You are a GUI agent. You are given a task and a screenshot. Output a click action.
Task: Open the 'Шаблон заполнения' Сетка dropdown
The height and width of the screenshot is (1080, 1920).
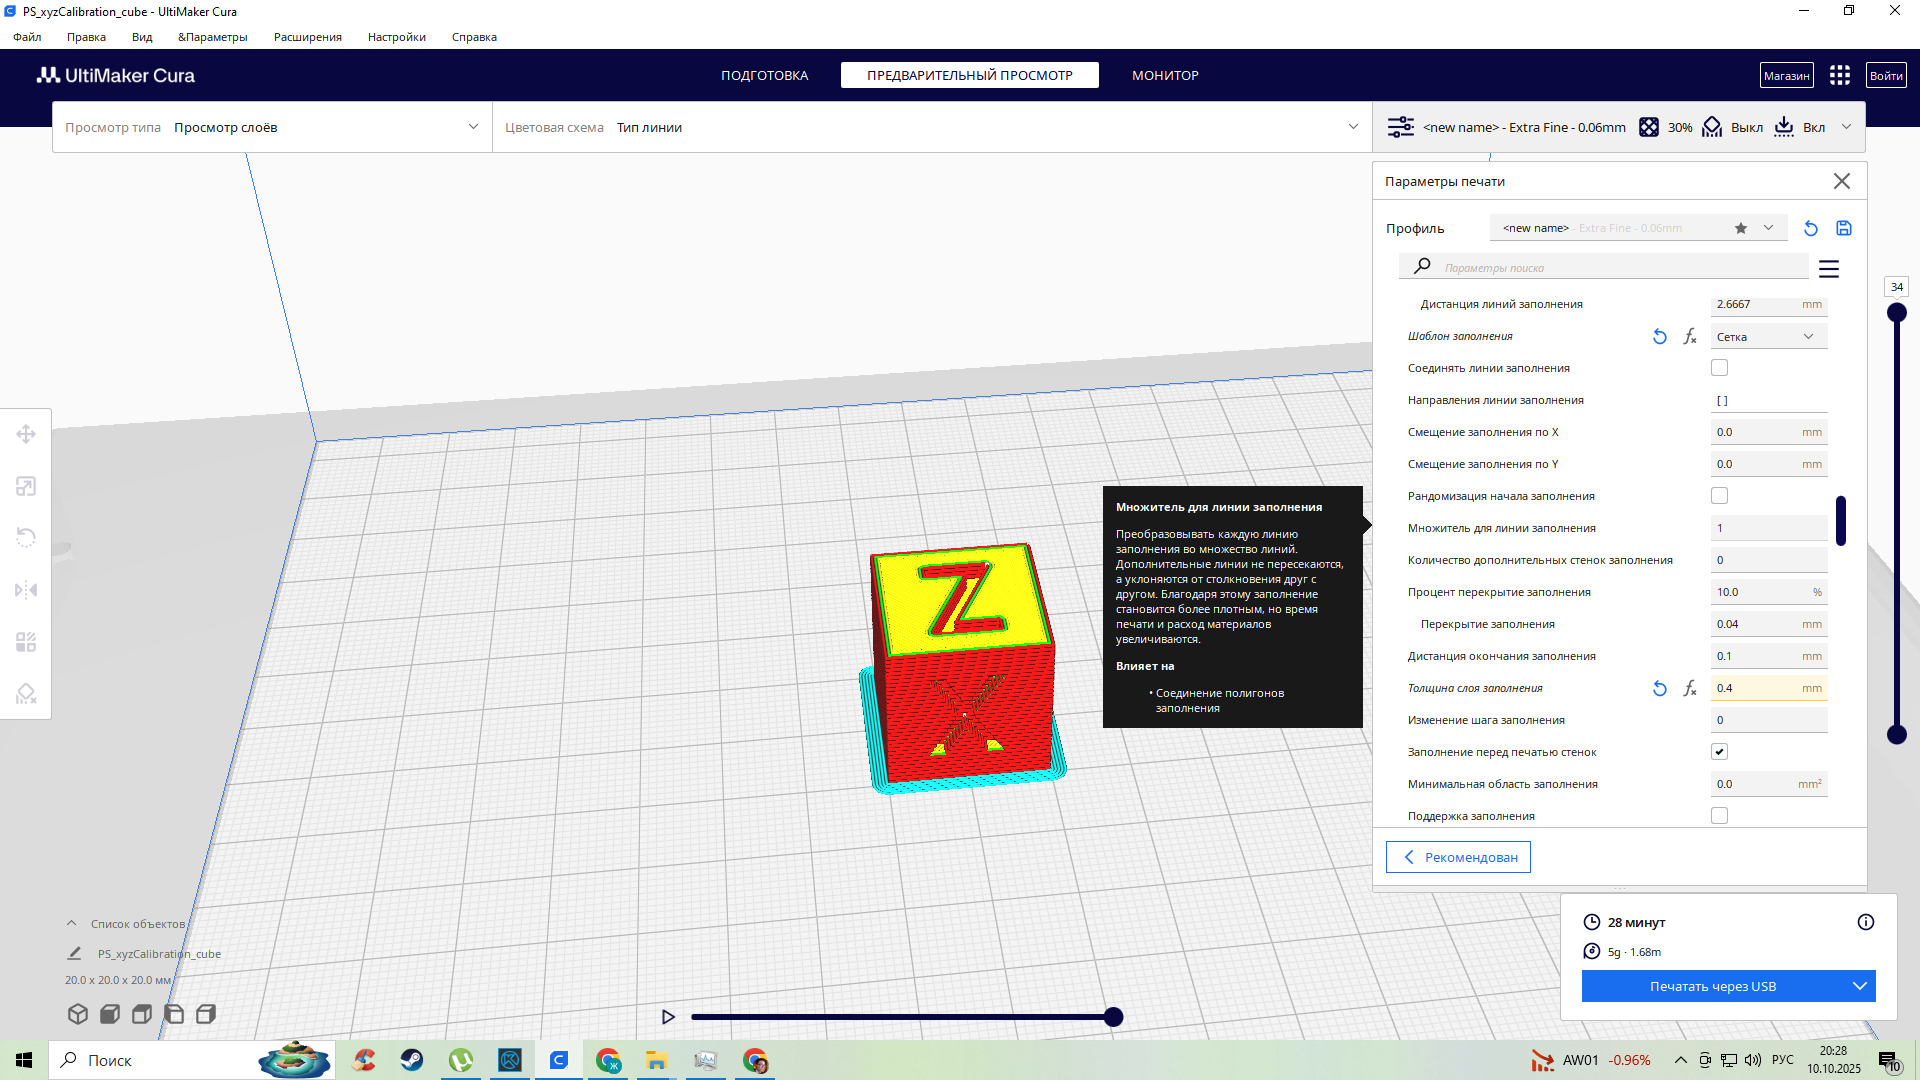(x=1768, y=337)
